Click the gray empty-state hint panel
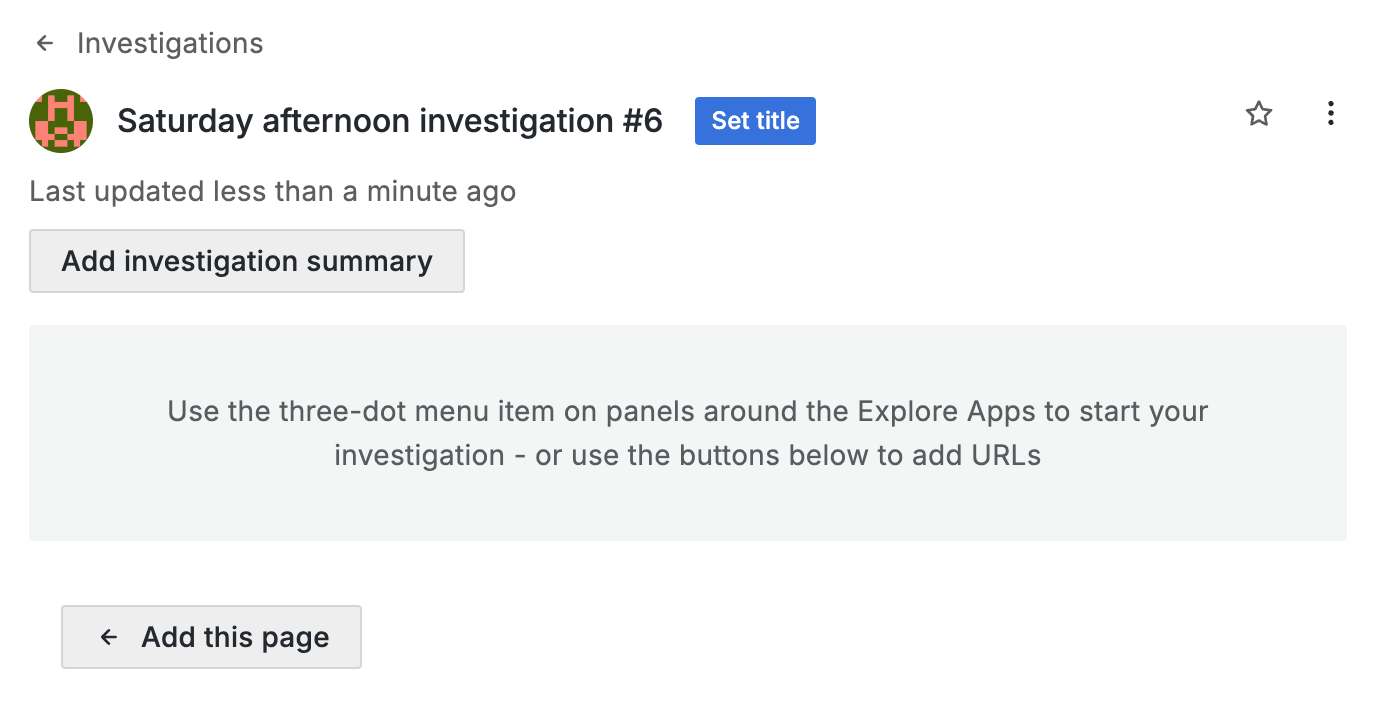The height and width of the screenshot is (711, 1386). (688, 500)
